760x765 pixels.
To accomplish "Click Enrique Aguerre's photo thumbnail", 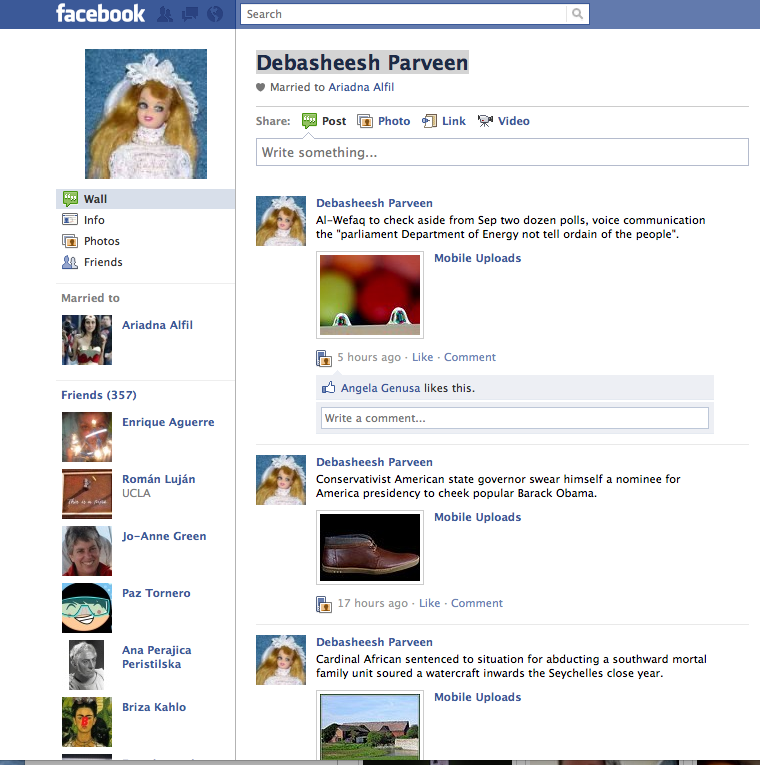I will (x=87, y=437).
